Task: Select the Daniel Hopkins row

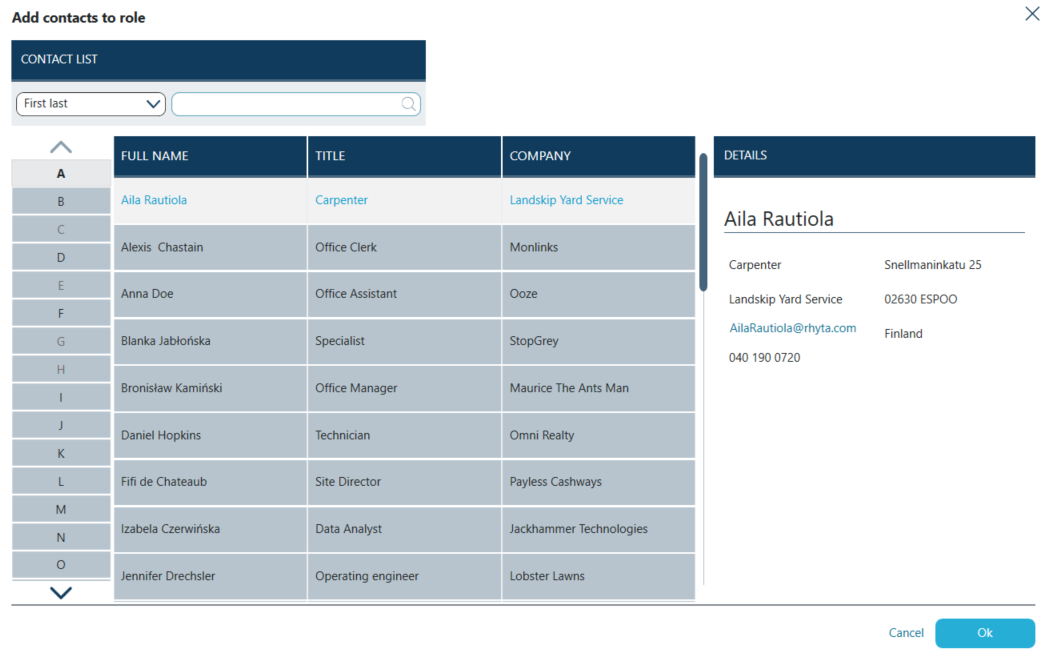Action: 161,435
